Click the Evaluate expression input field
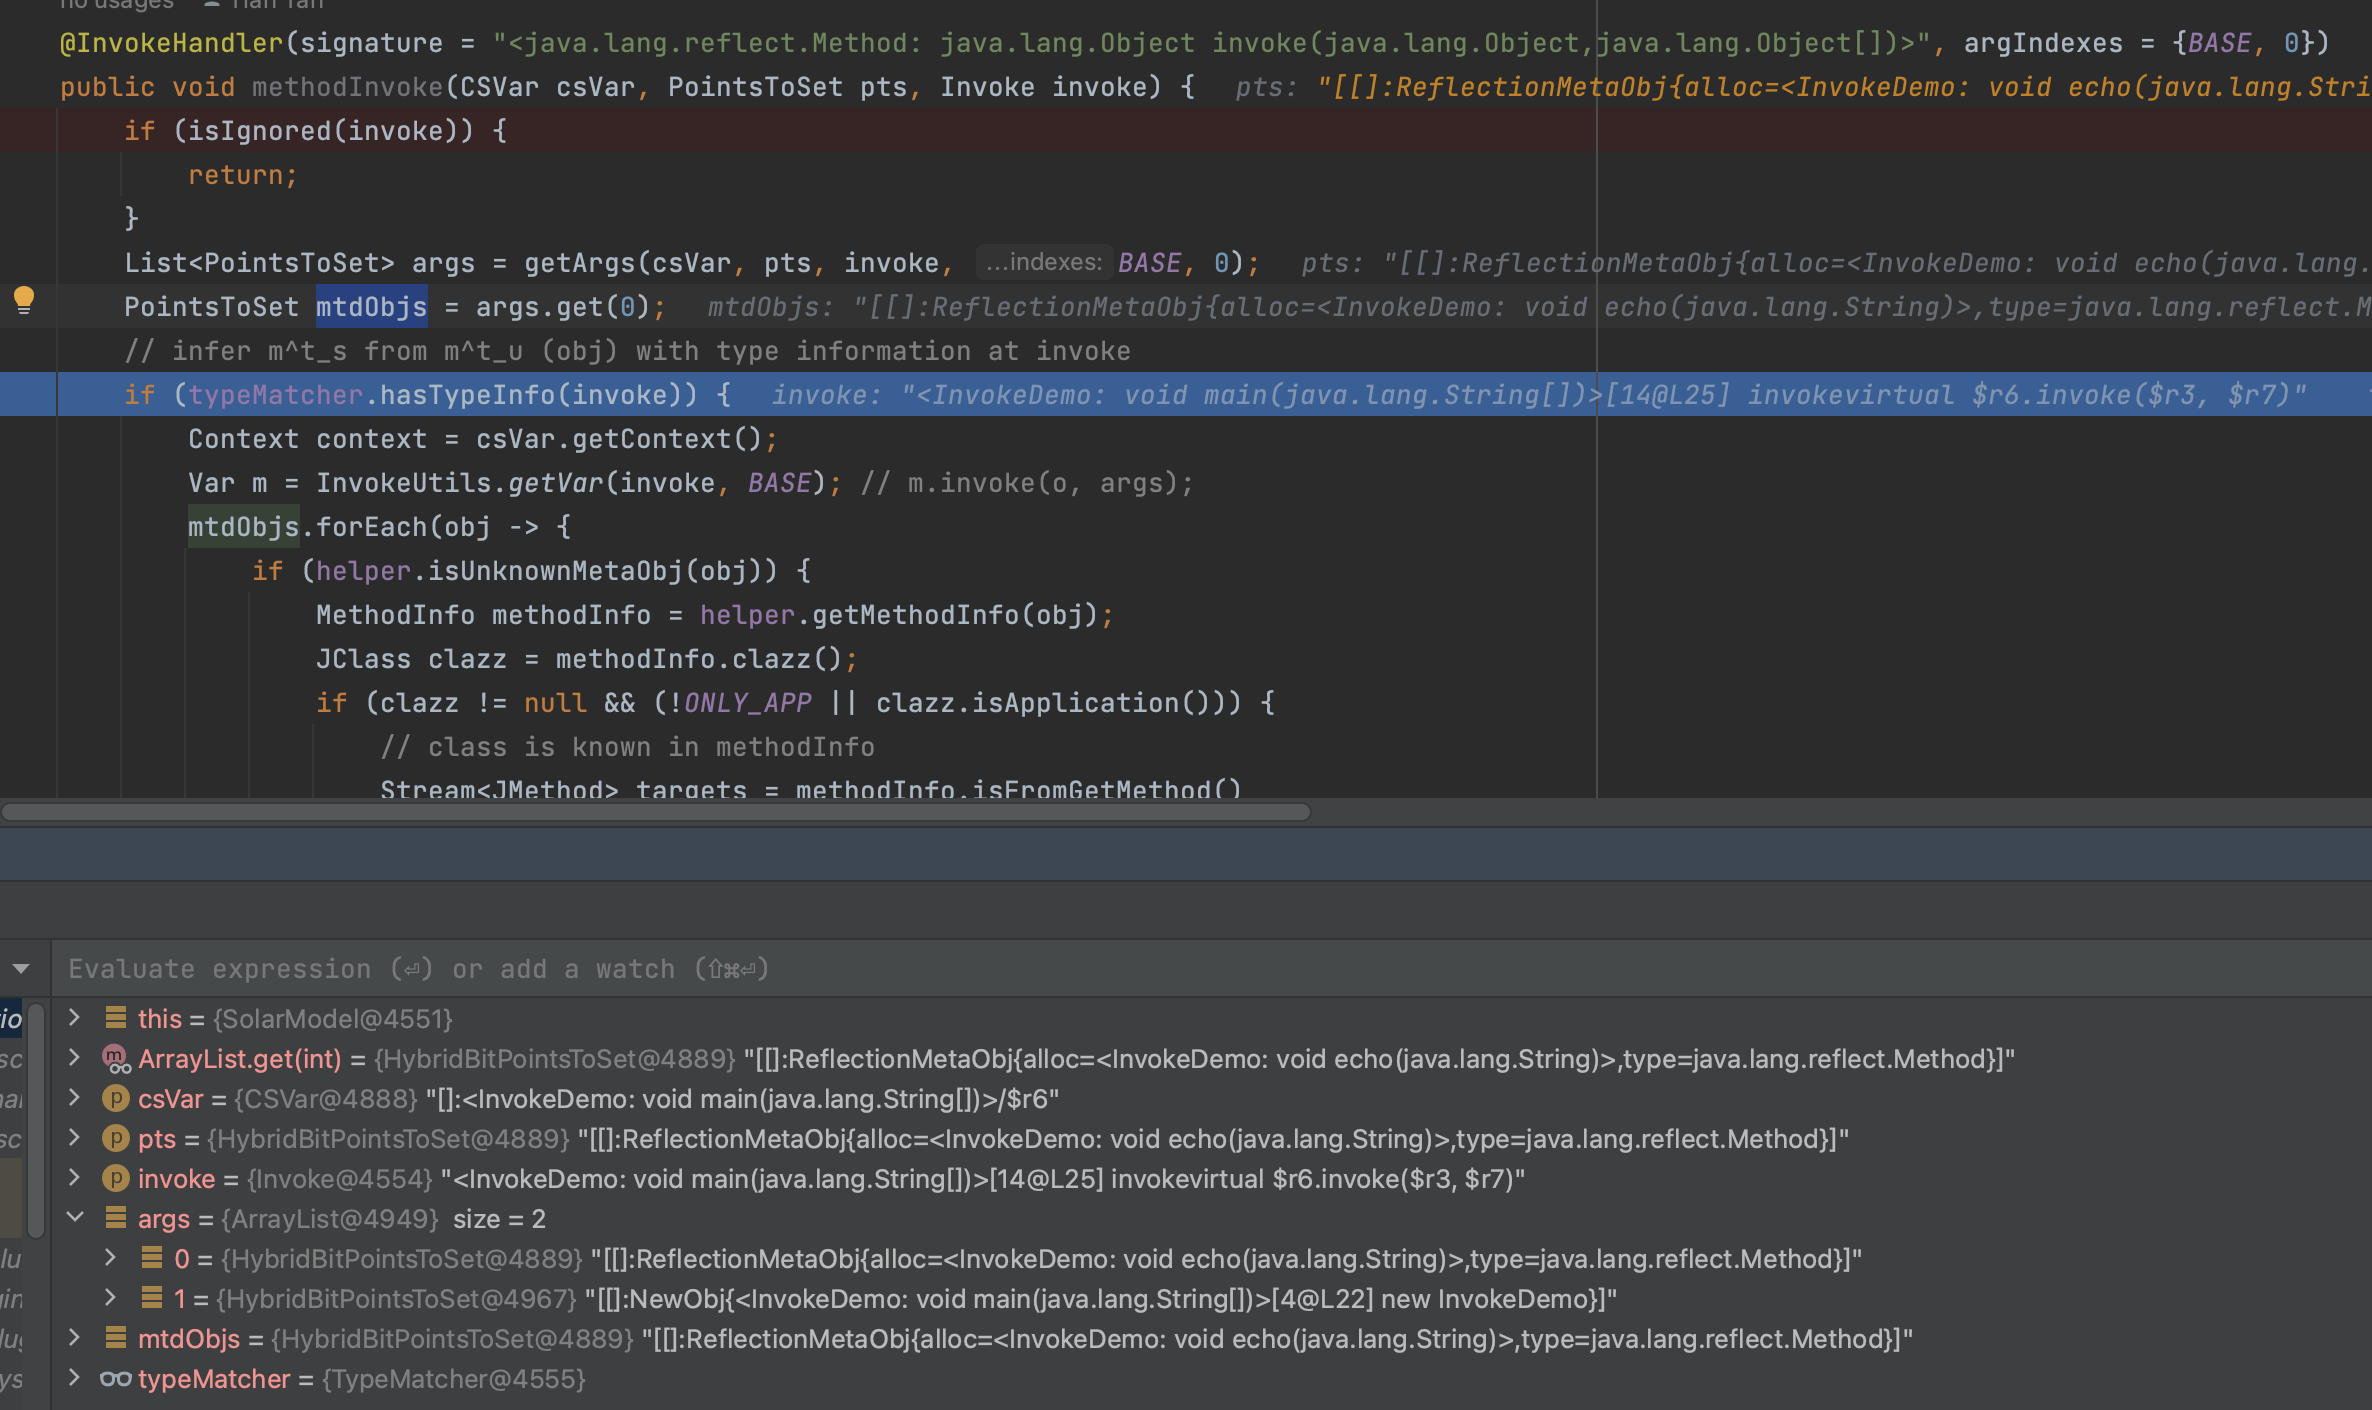Screen dimensions: 2372x1410 coord(1210,969)
